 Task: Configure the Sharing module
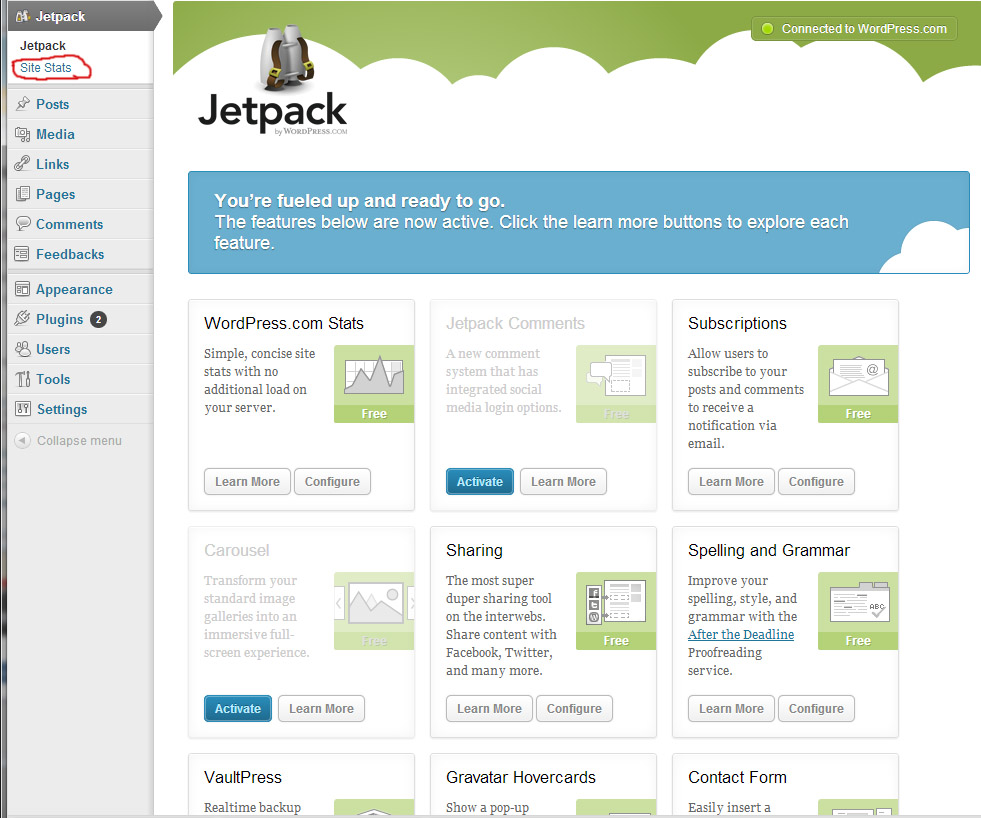pos(574,709)
